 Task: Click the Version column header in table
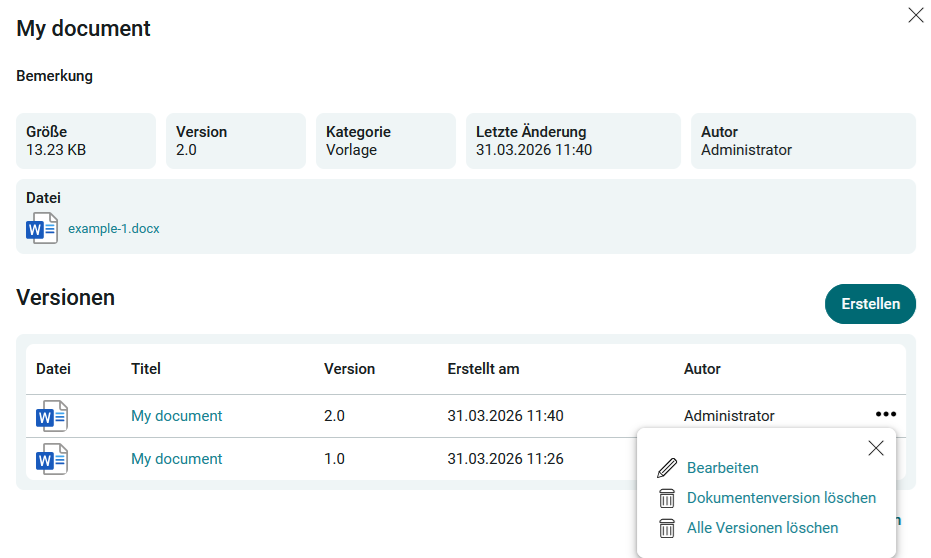pos(349,369)
